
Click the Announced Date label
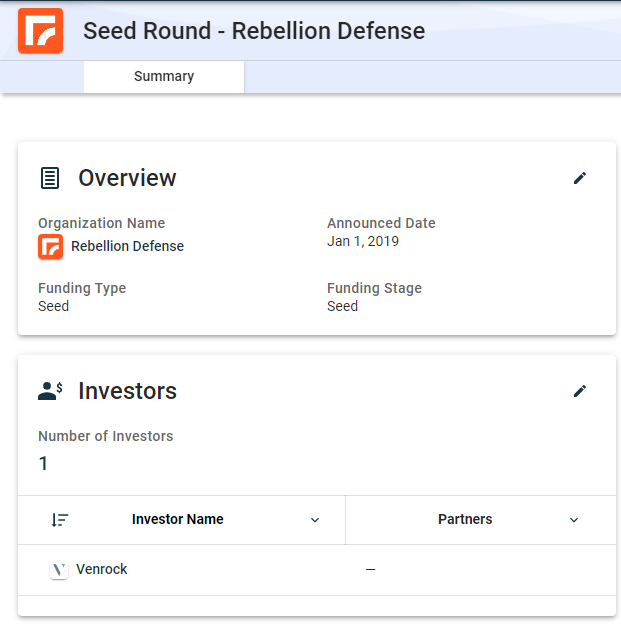381,223
